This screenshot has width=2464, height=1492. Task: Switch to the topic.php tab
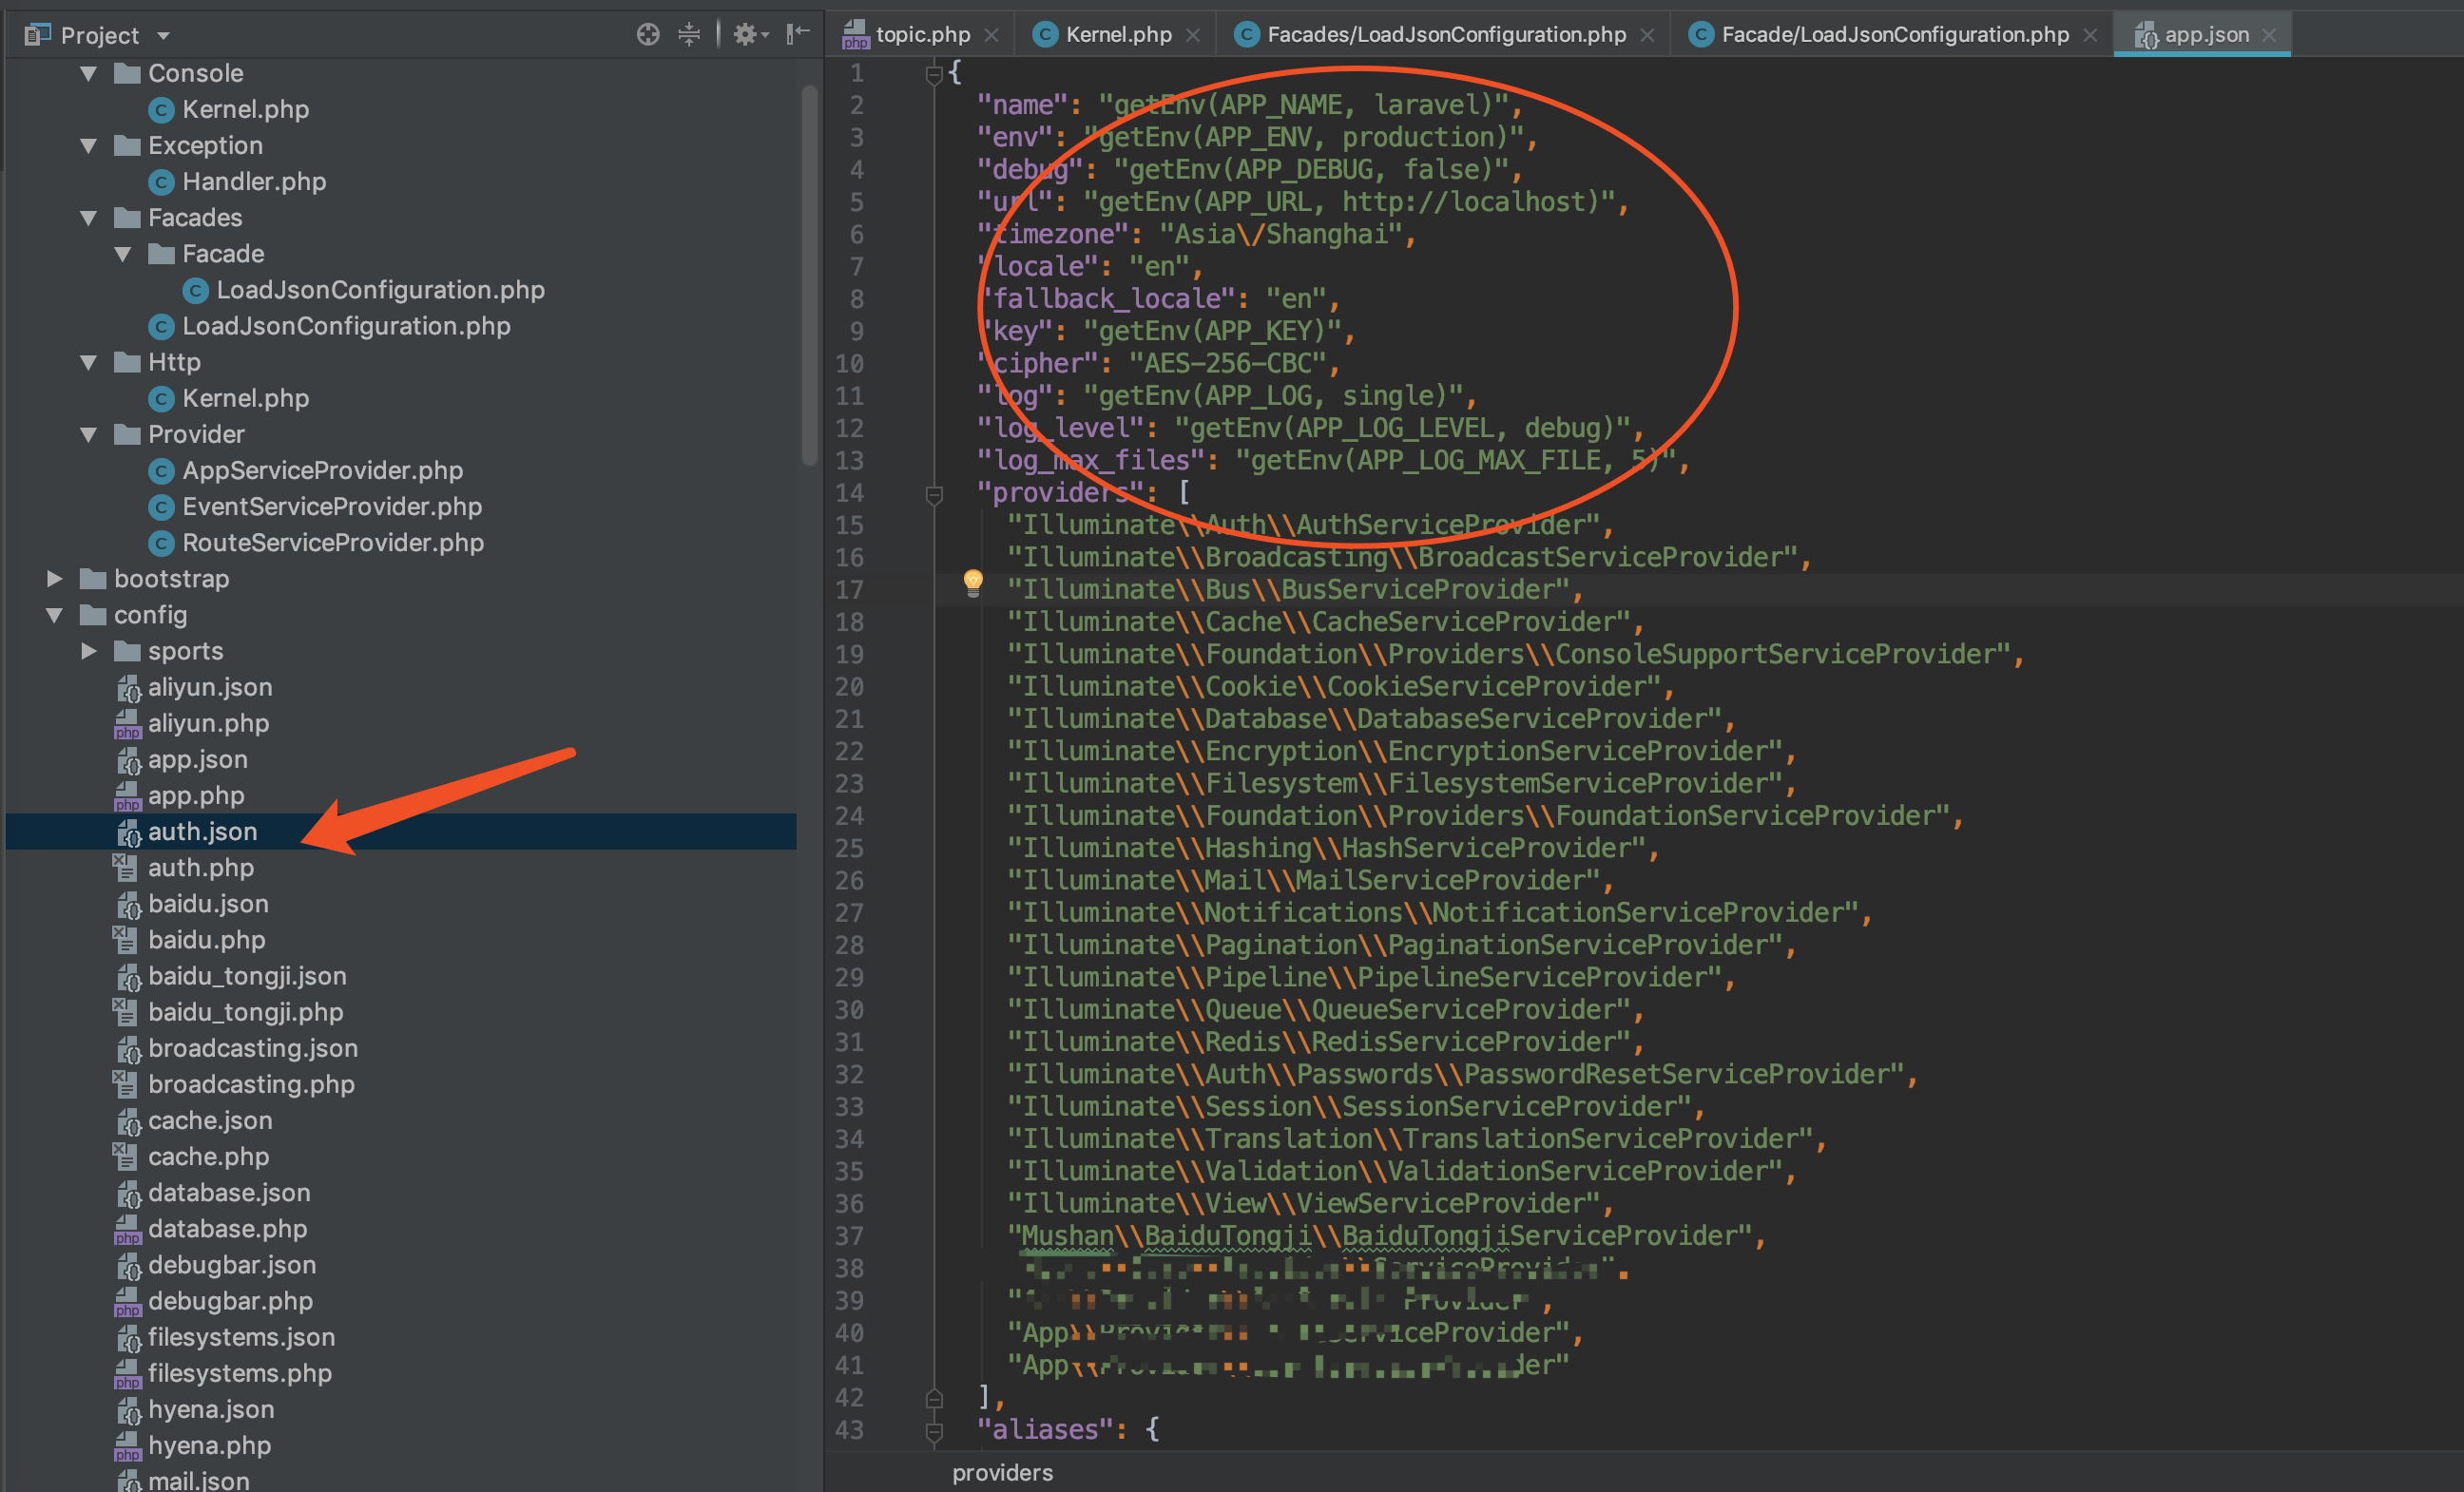pyautogui.click(x=921, y=35)
